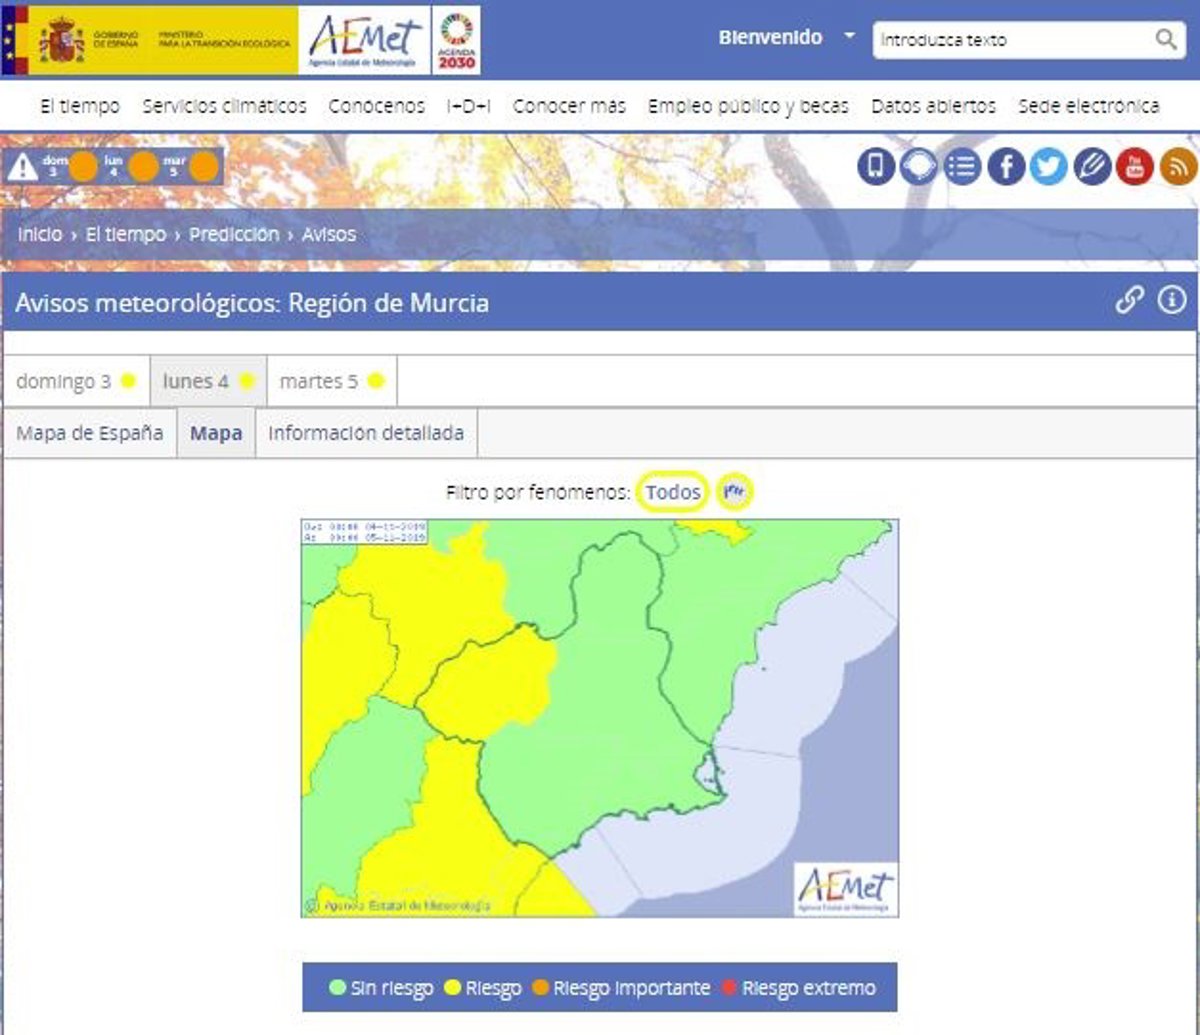The image size is (1200, 1035).
Task: Select the Todos phenomenon filter
Action: [x=672, y=492]
